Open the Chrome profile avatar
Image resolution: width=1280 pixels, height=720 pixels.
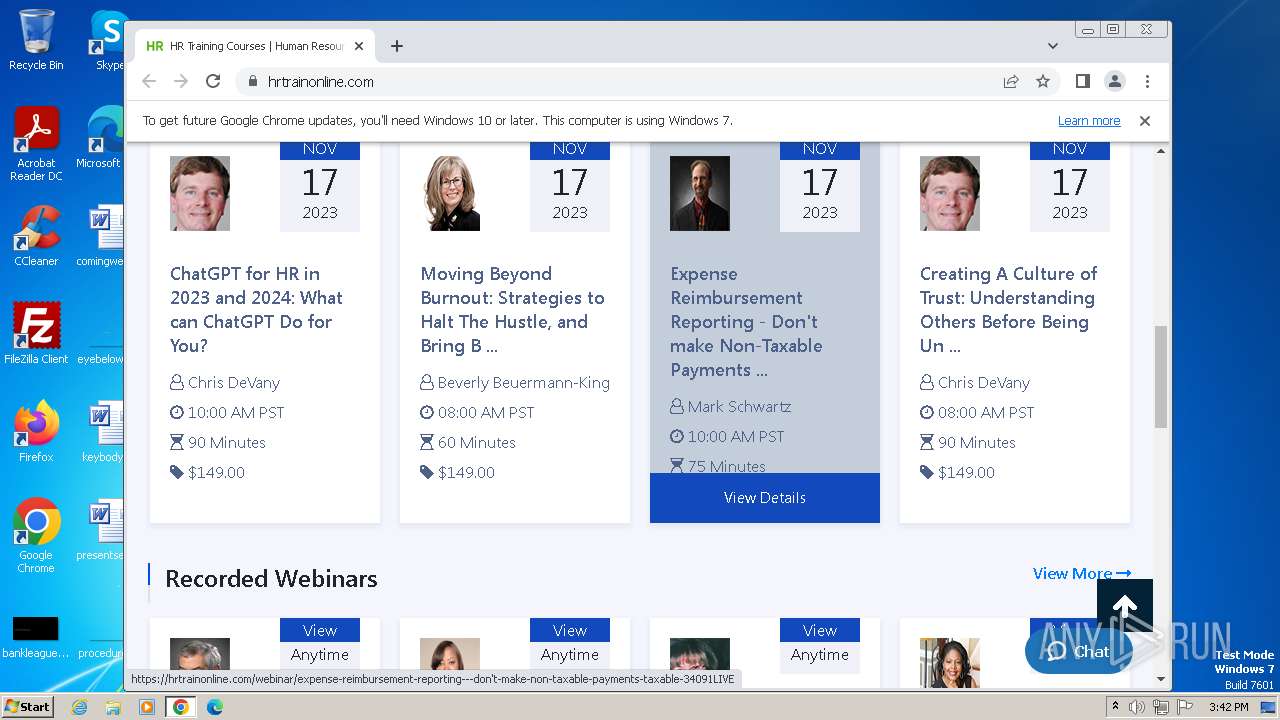pyautogui.click(x=1114, y=81)
